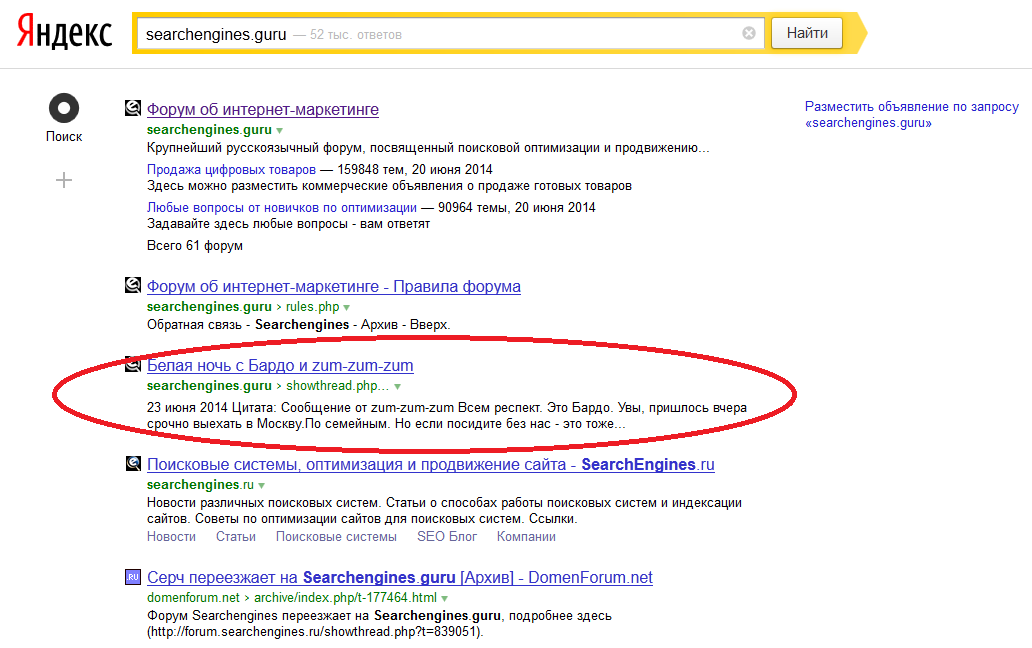Viewport: 1032px width, 648px height.
Task: Click Разместить объявление по запросу link
Action: (x=912, y=114)
